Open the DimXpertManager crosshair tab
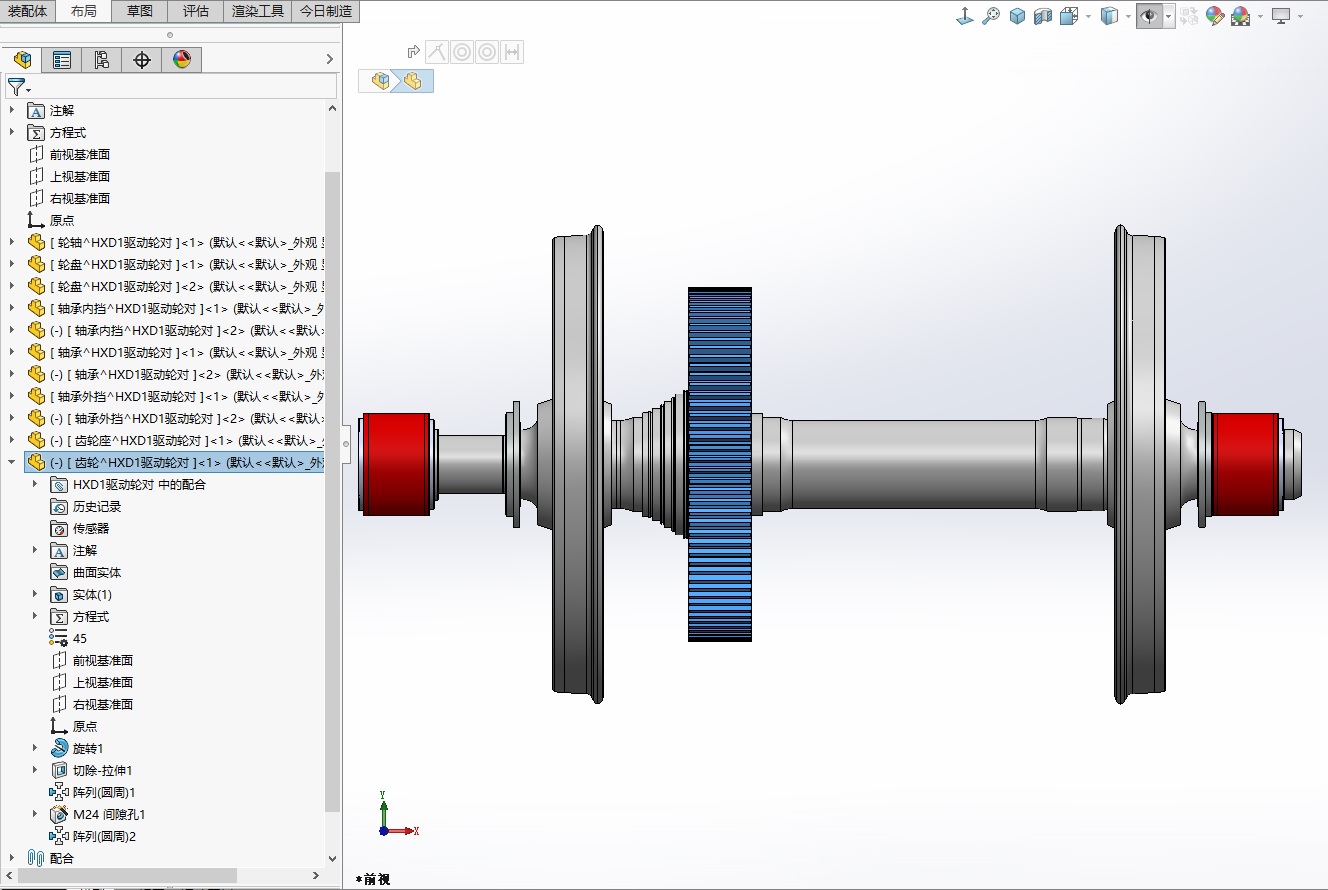This screenshot has height=890, width=1328. click(142, 60)
